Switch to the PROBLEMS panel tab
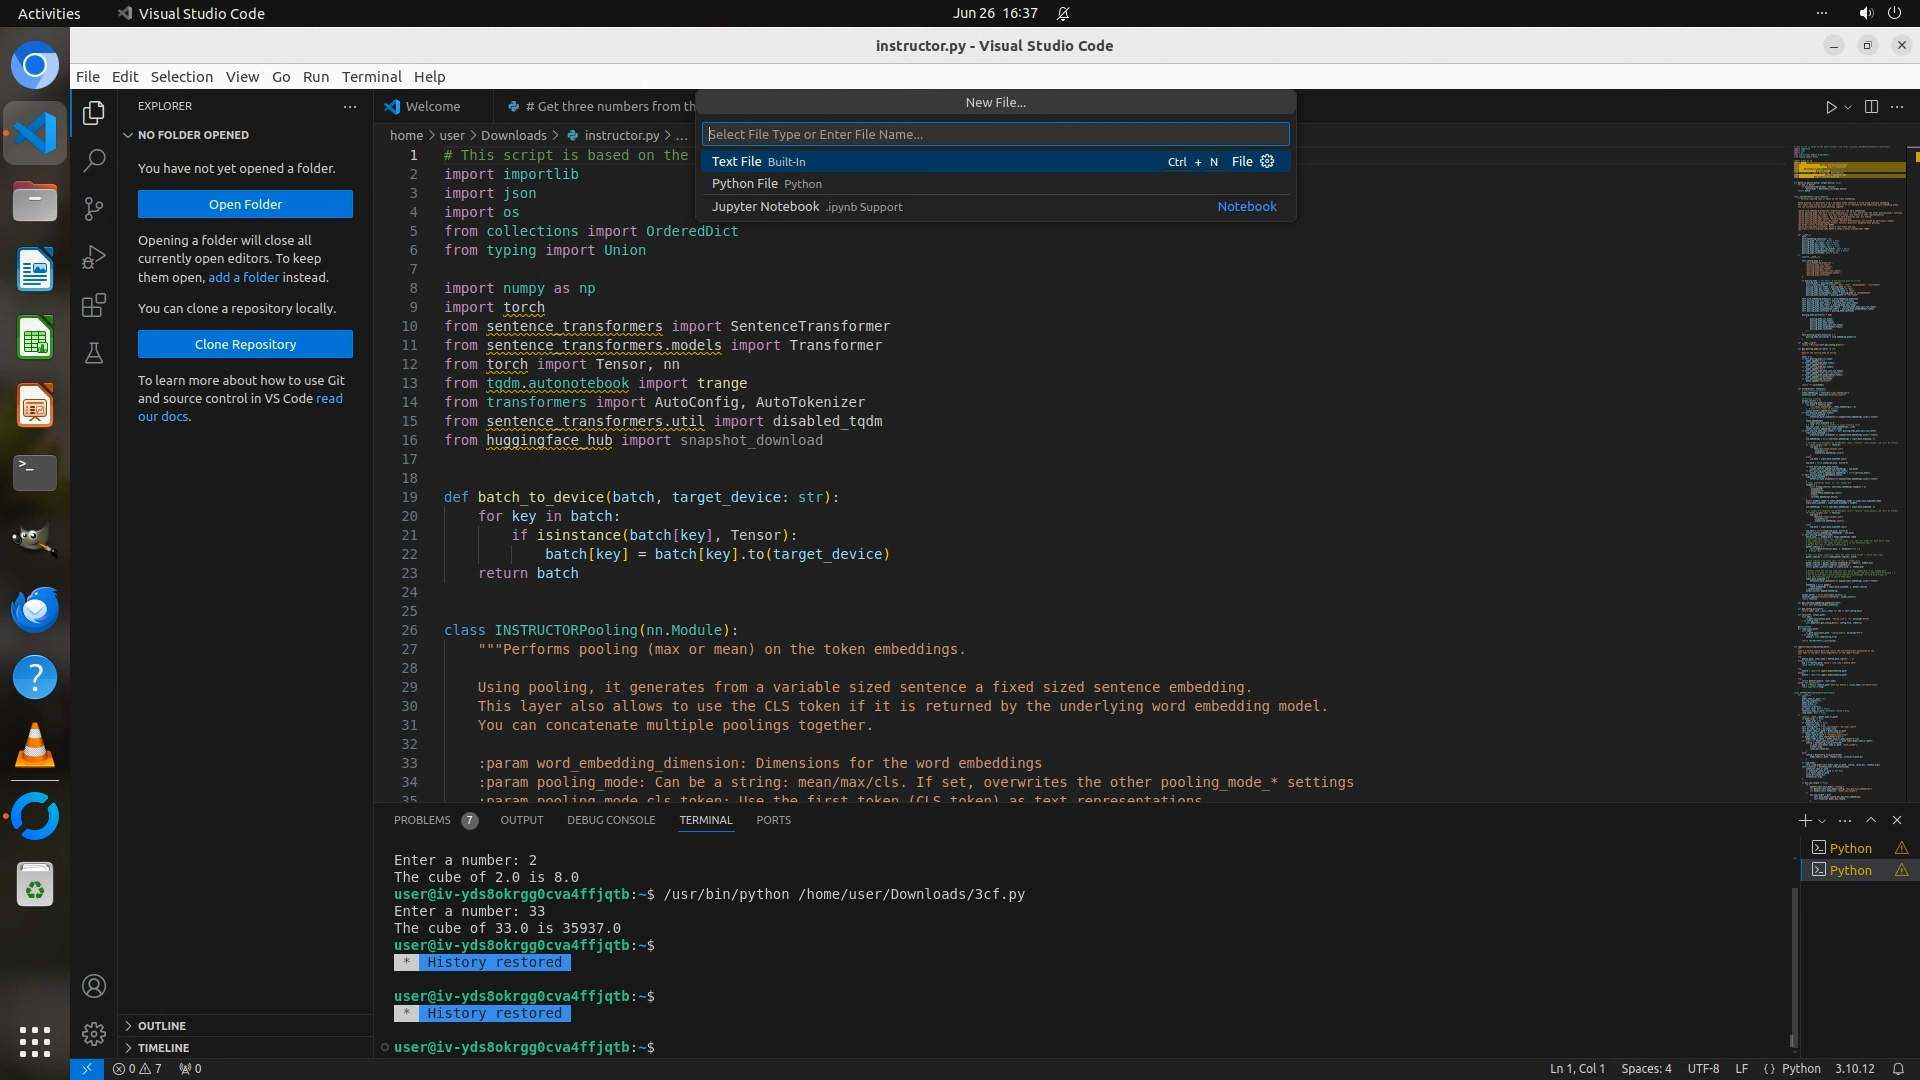This screenshot has width=1920, height=1080. 422,820
